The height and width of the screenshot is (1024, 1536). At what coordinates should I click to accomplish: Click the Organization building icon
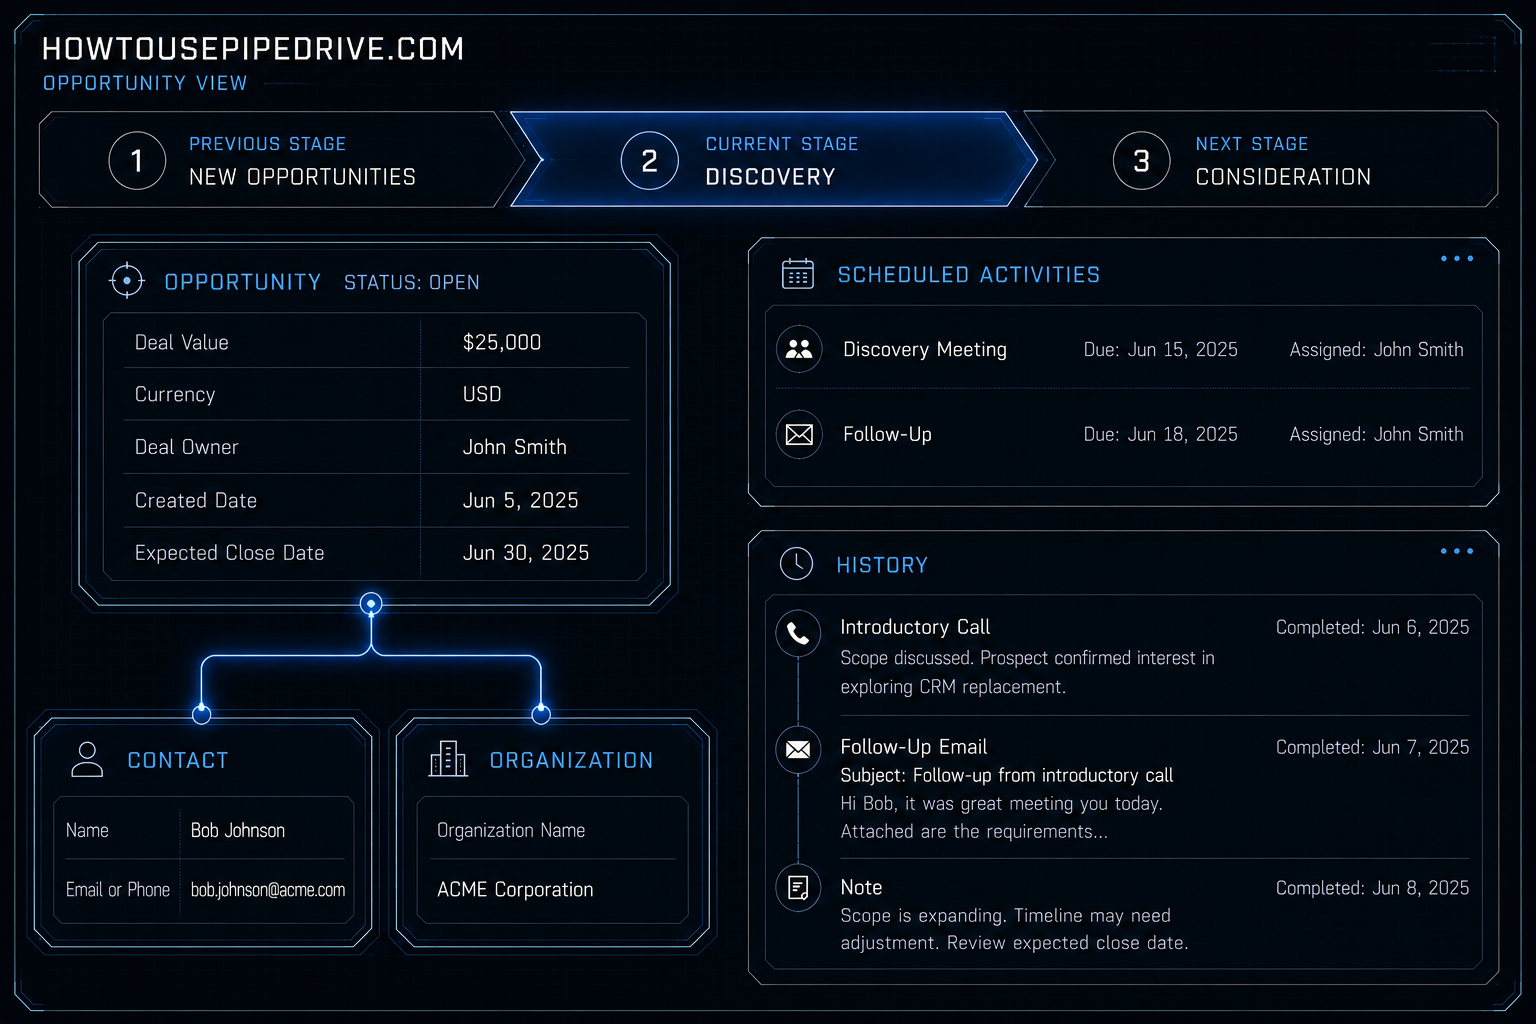click(x=448, y=759)
